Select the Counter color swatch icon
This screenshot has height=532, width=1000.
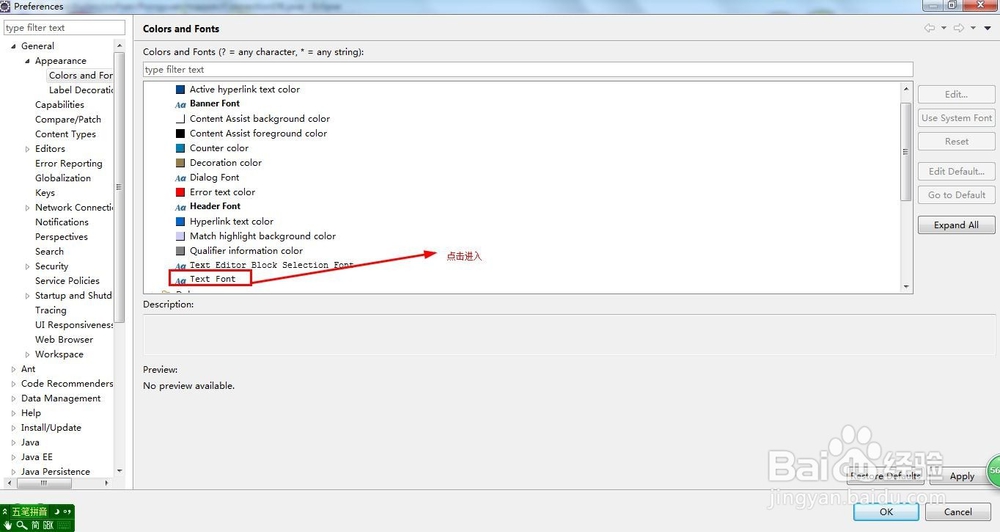180,148
